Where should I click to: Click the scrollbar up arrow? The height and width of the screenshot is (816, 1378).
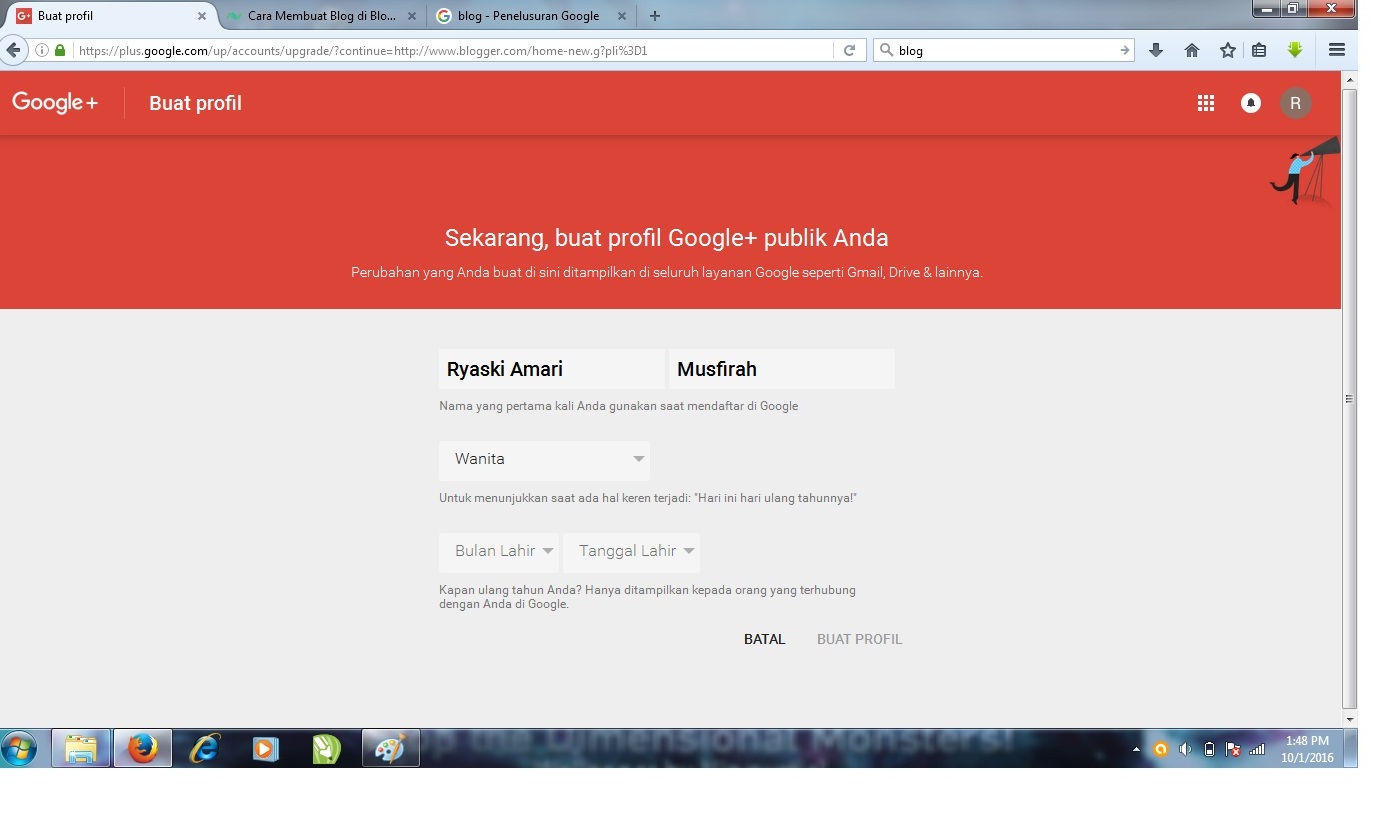pos(1349,78)
